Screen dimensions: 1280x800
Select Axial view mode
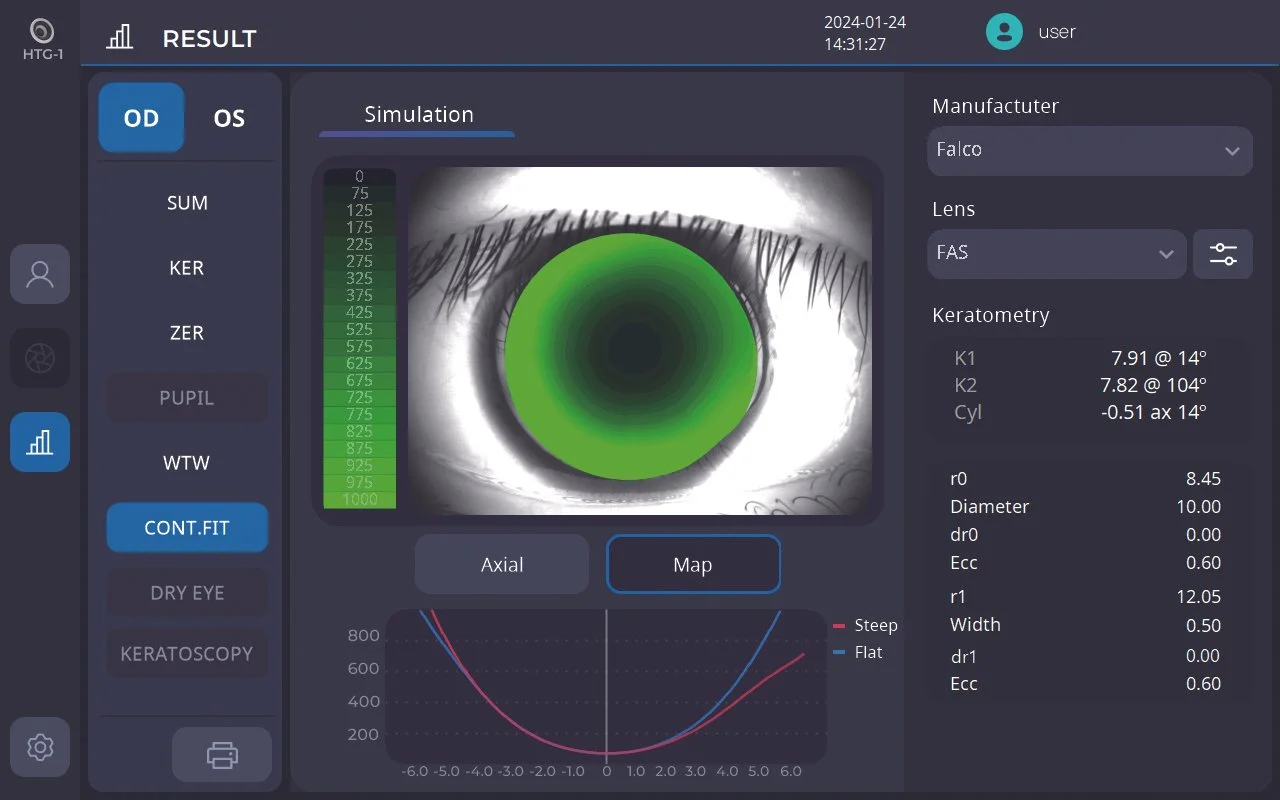[x=502, y=565]
